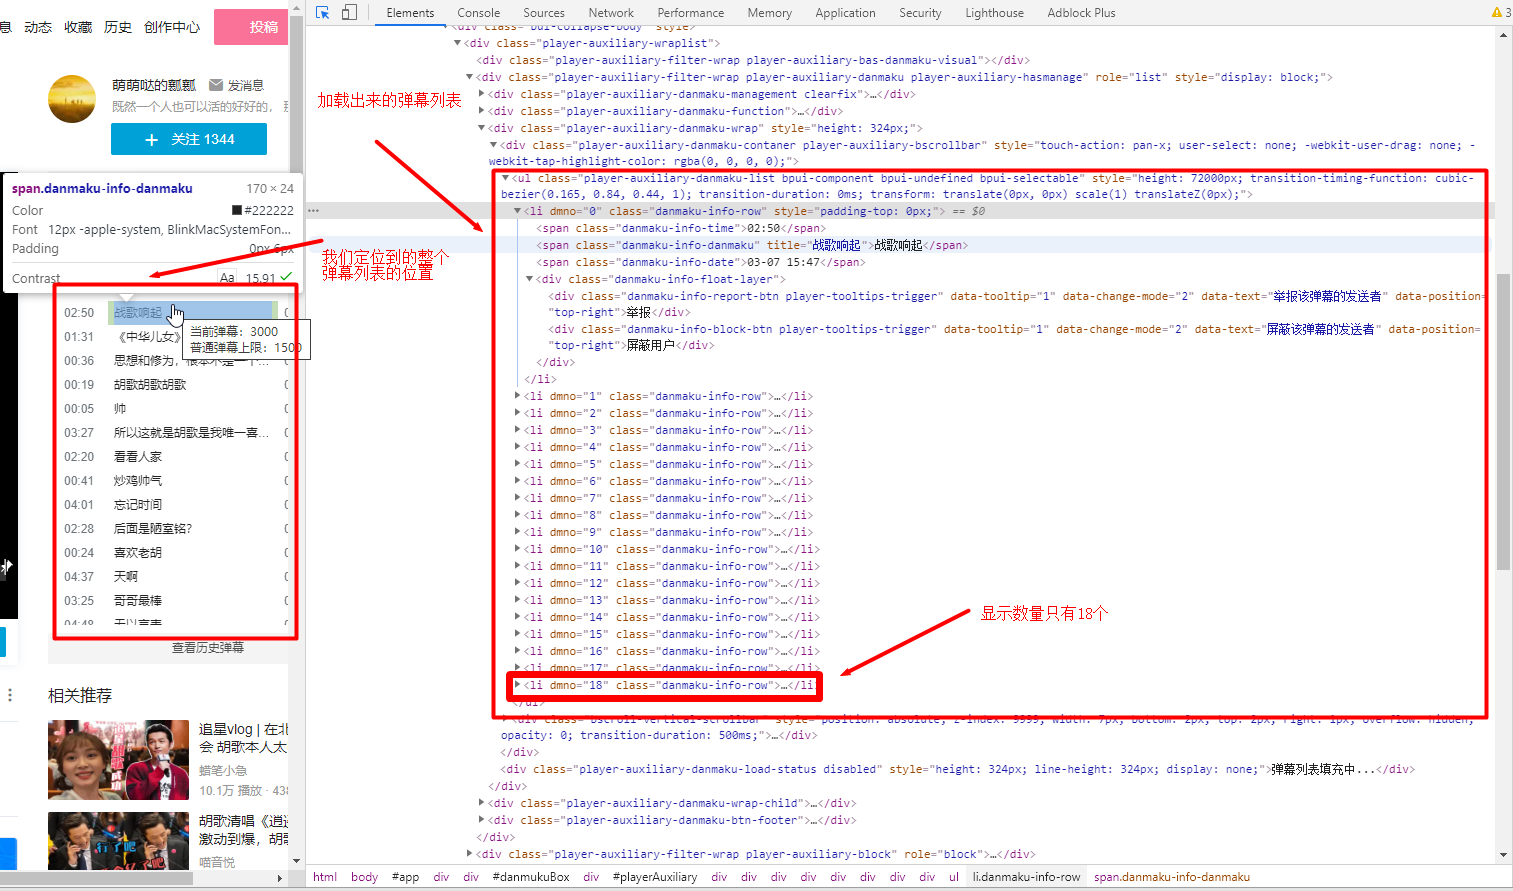Open the 历史 history link

click(118, 27)
